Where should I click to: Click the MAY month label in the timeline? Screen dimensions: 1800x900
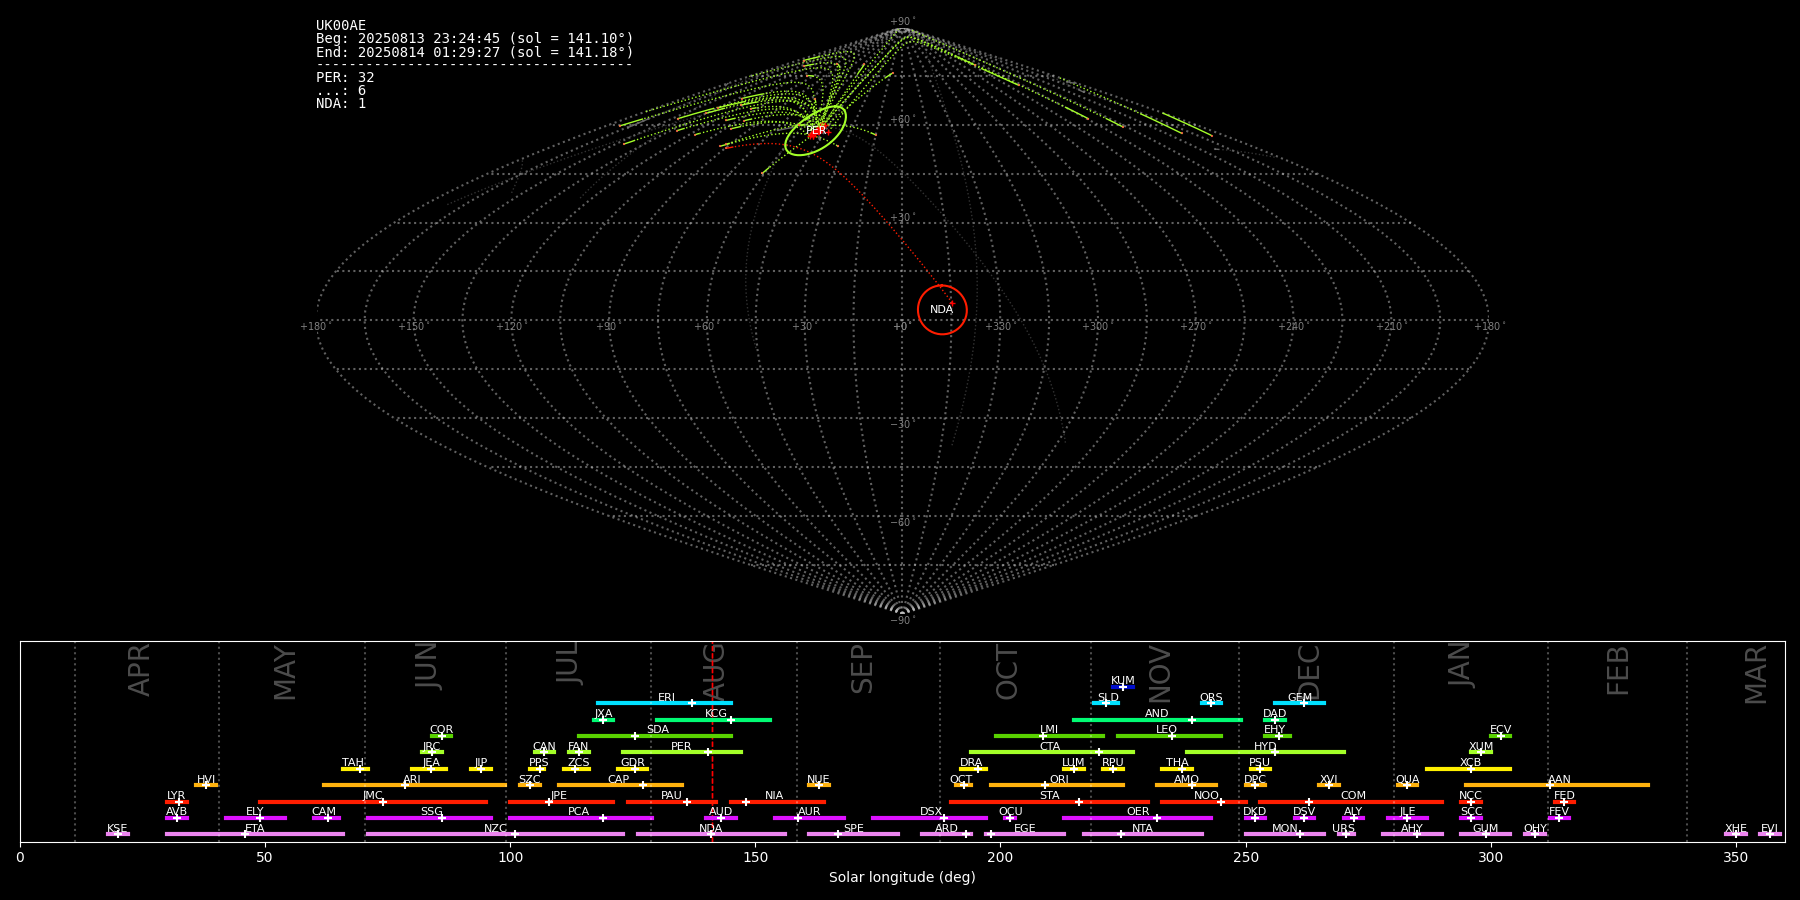[x=285, y=673]
